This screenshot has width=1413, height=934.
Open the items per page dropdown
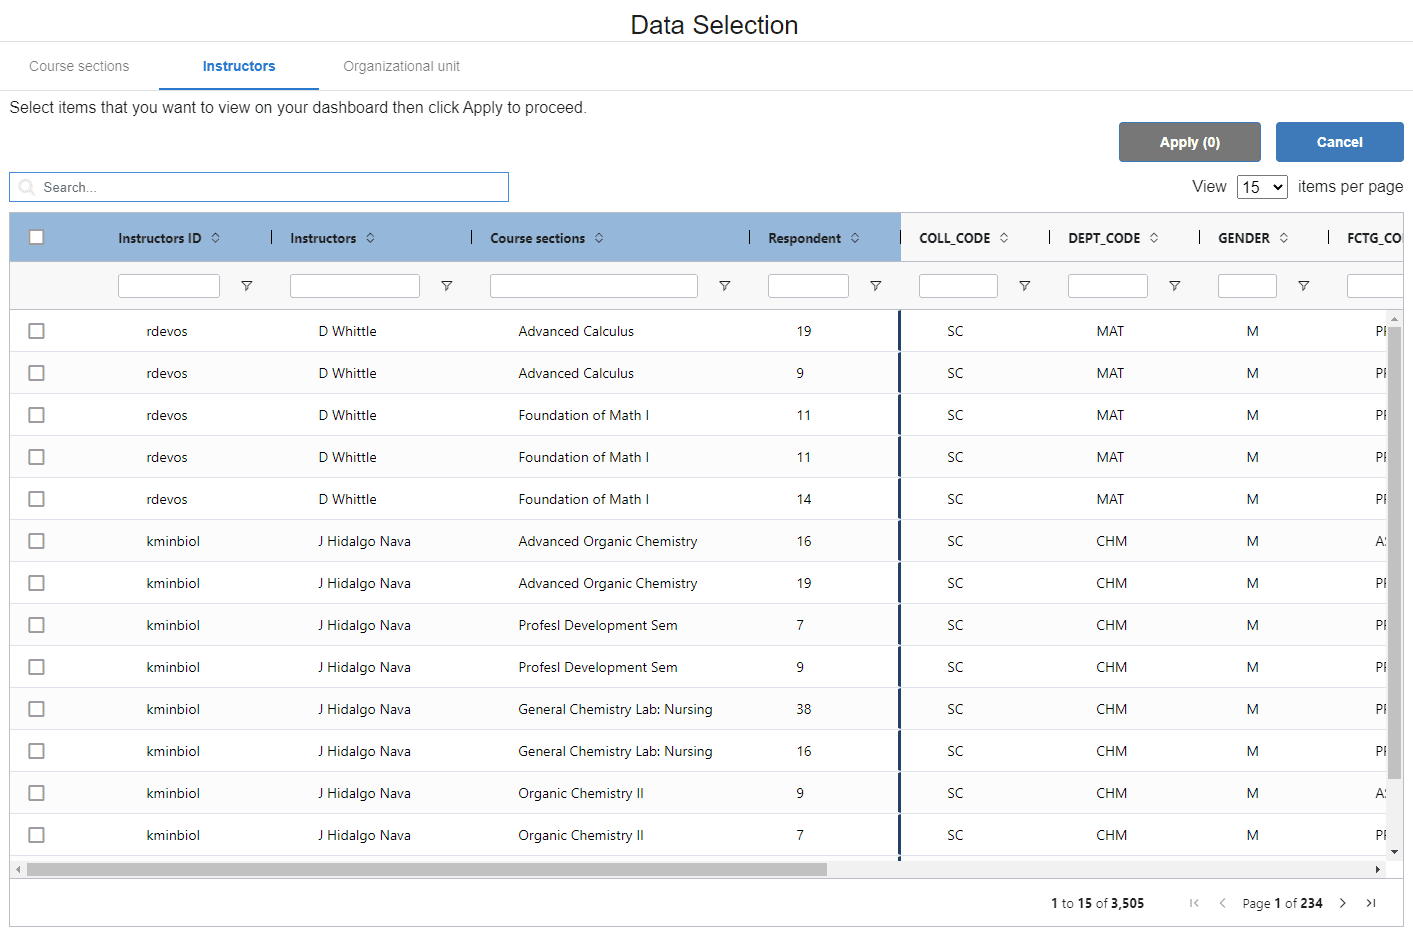pos(1262,187)
